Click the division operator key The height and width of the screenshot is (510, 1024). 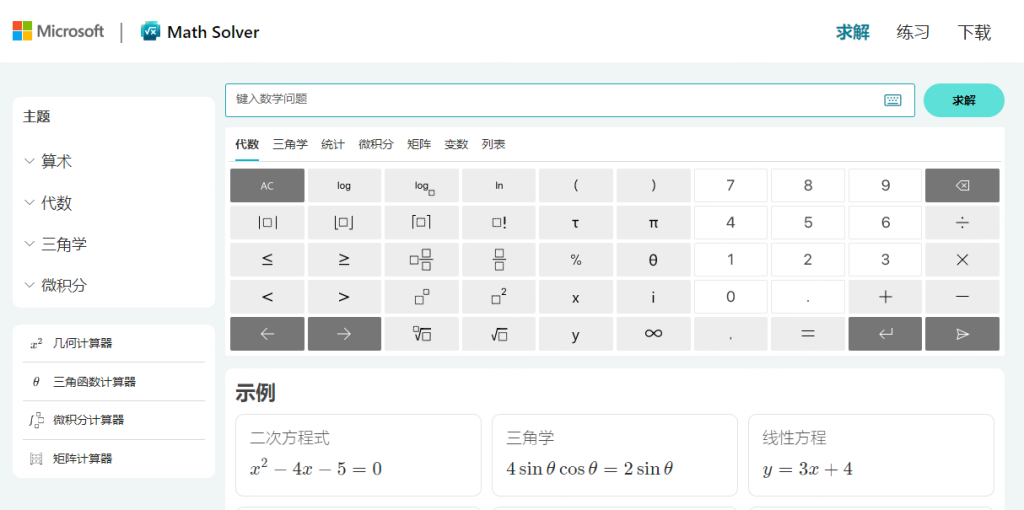(x=962, y=223)
